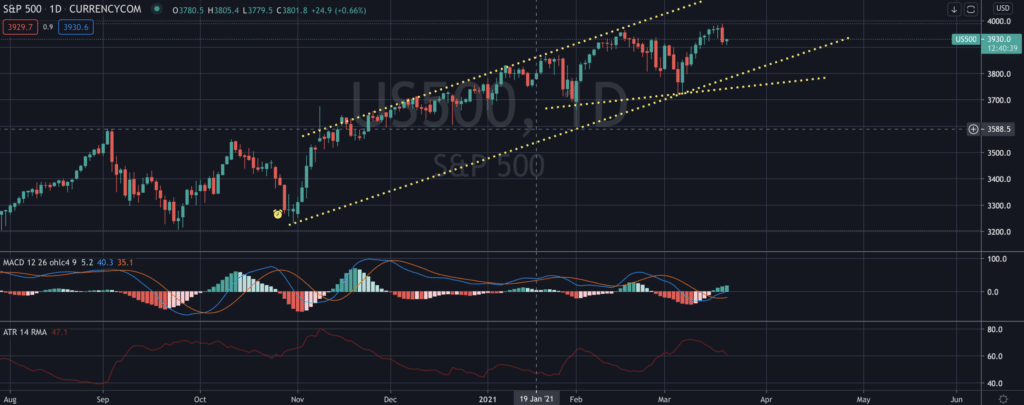
Task: Click the Apr label on the time axis
Action: [765, 398]
